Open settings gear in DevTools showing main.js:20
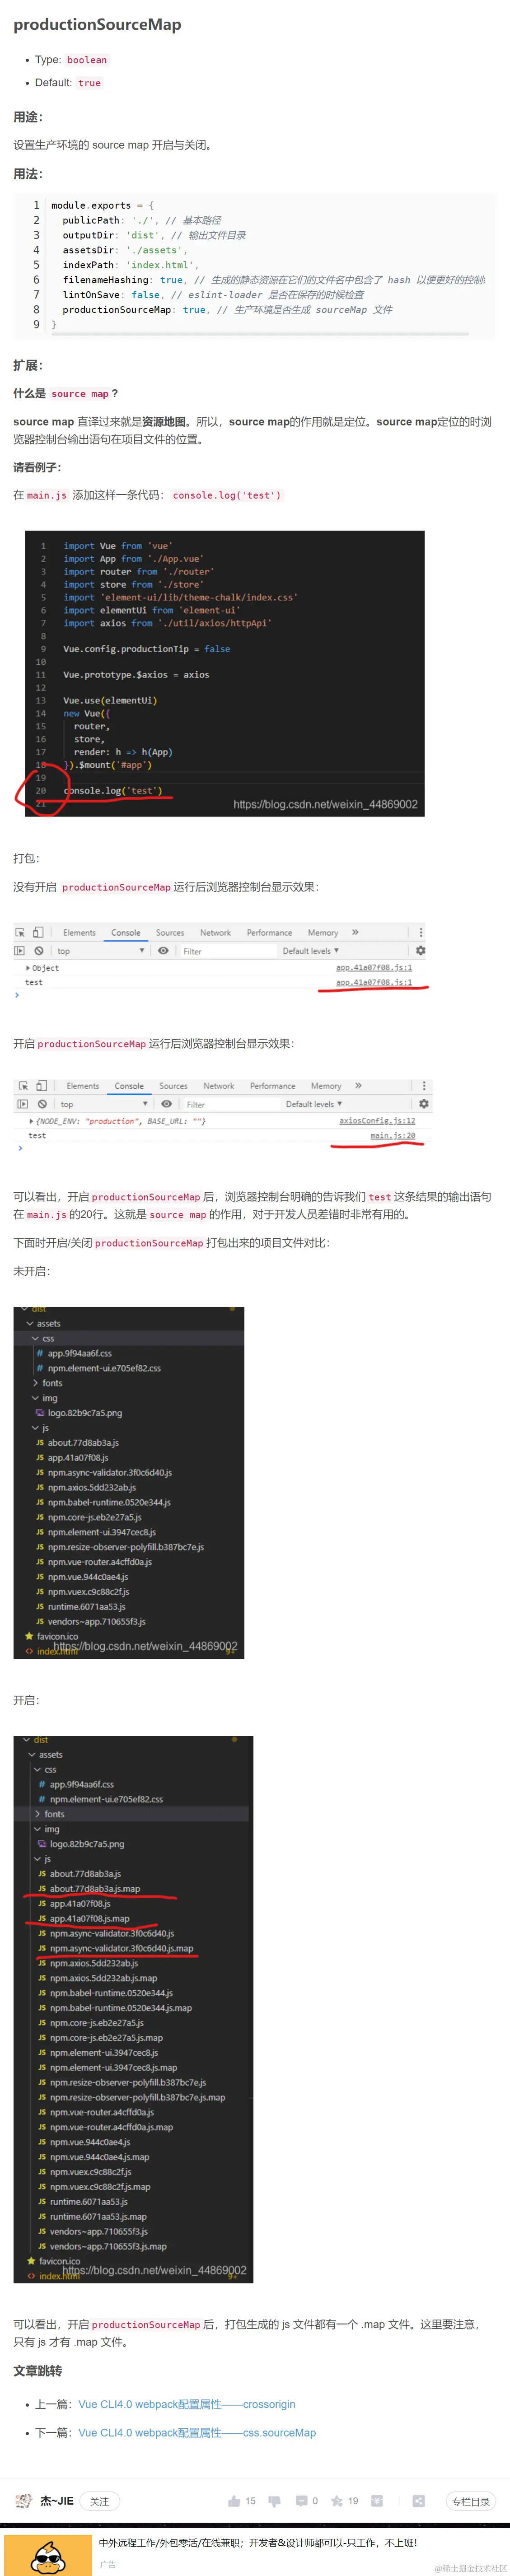The image size is (510, 2576). pos(424,1104)
